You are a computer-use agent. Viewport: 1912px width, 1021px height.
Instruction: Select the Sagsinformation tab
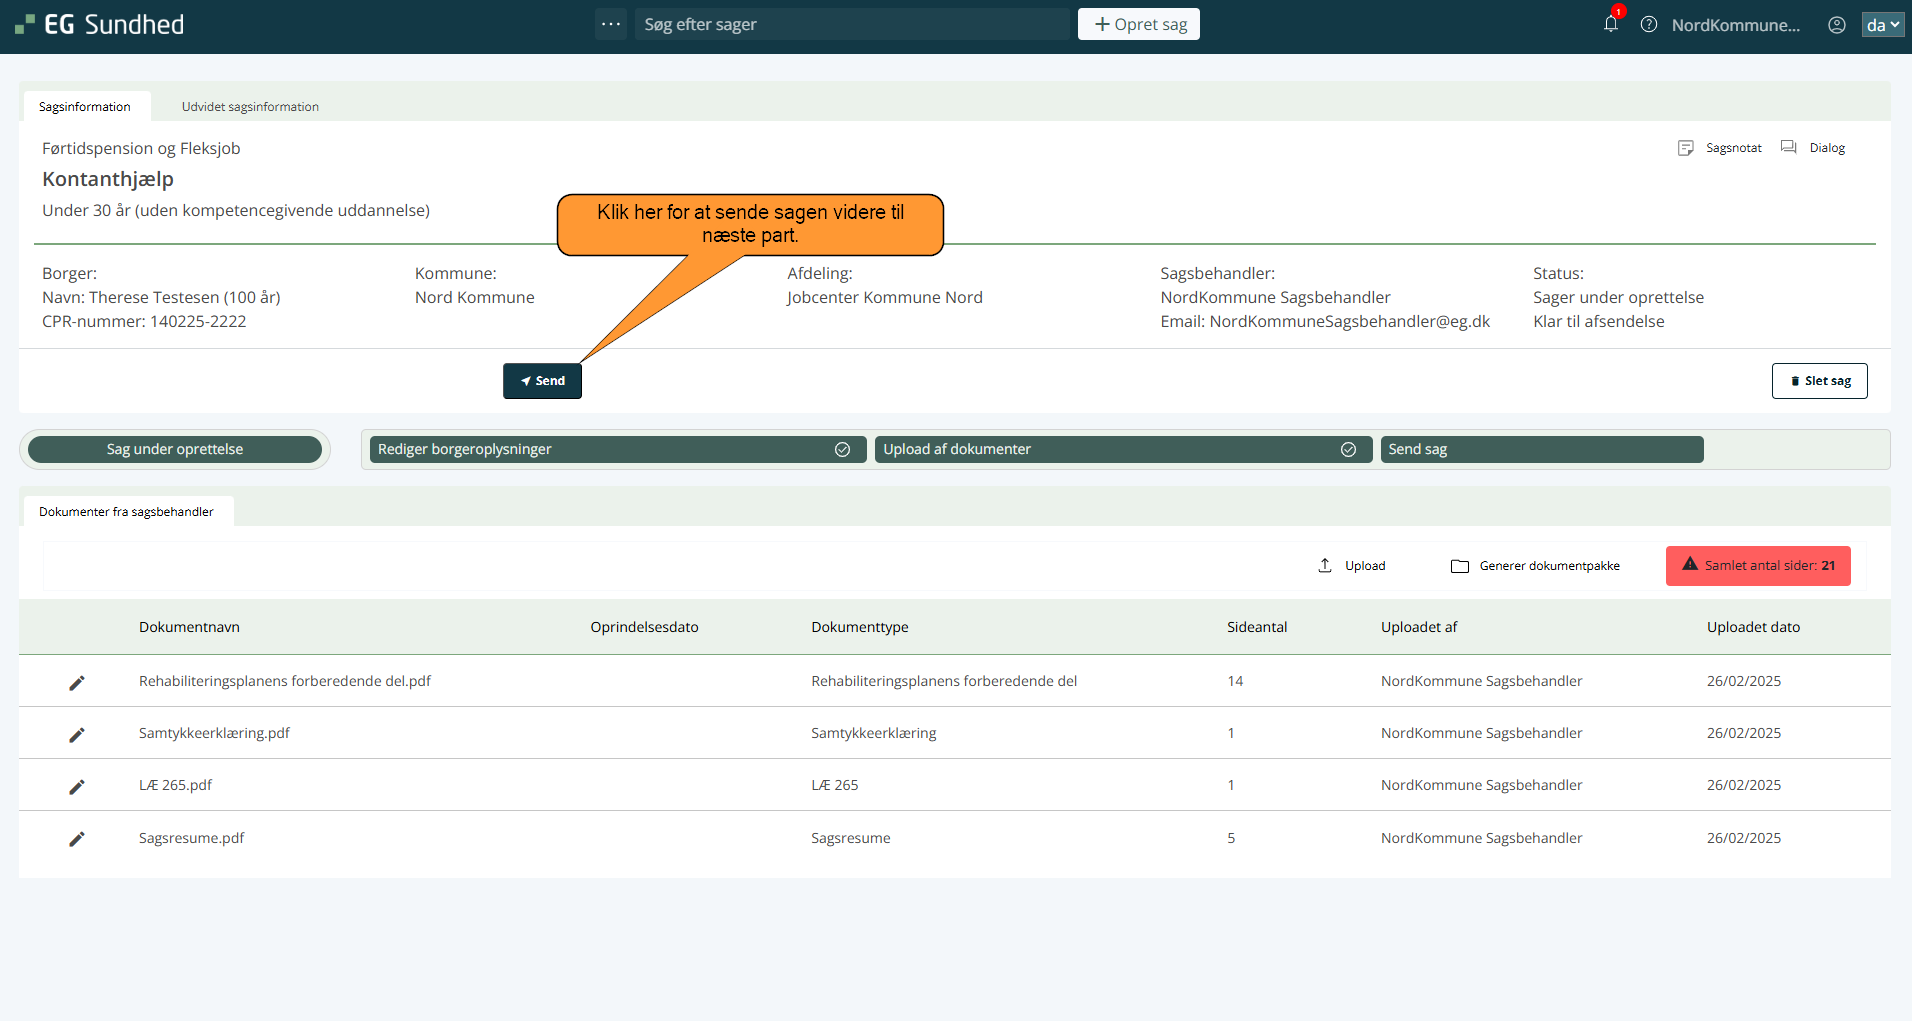(85, 107)
